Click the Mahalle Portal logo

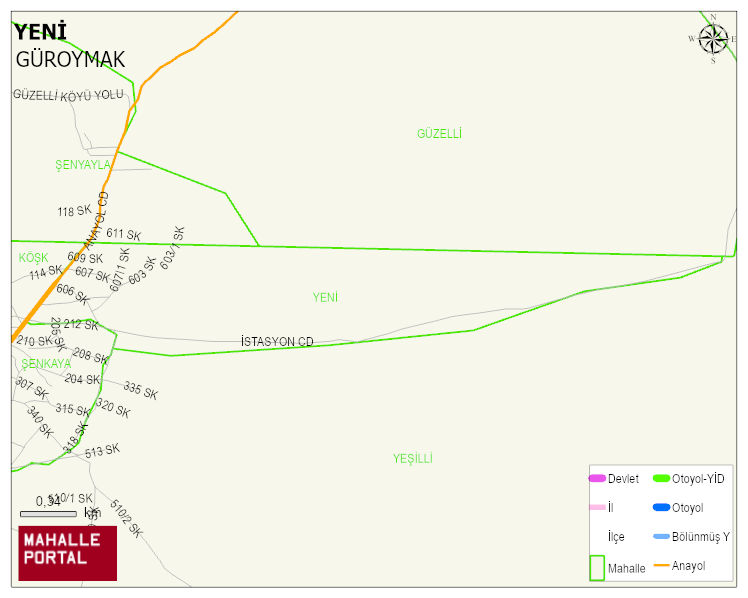(68, 553)
